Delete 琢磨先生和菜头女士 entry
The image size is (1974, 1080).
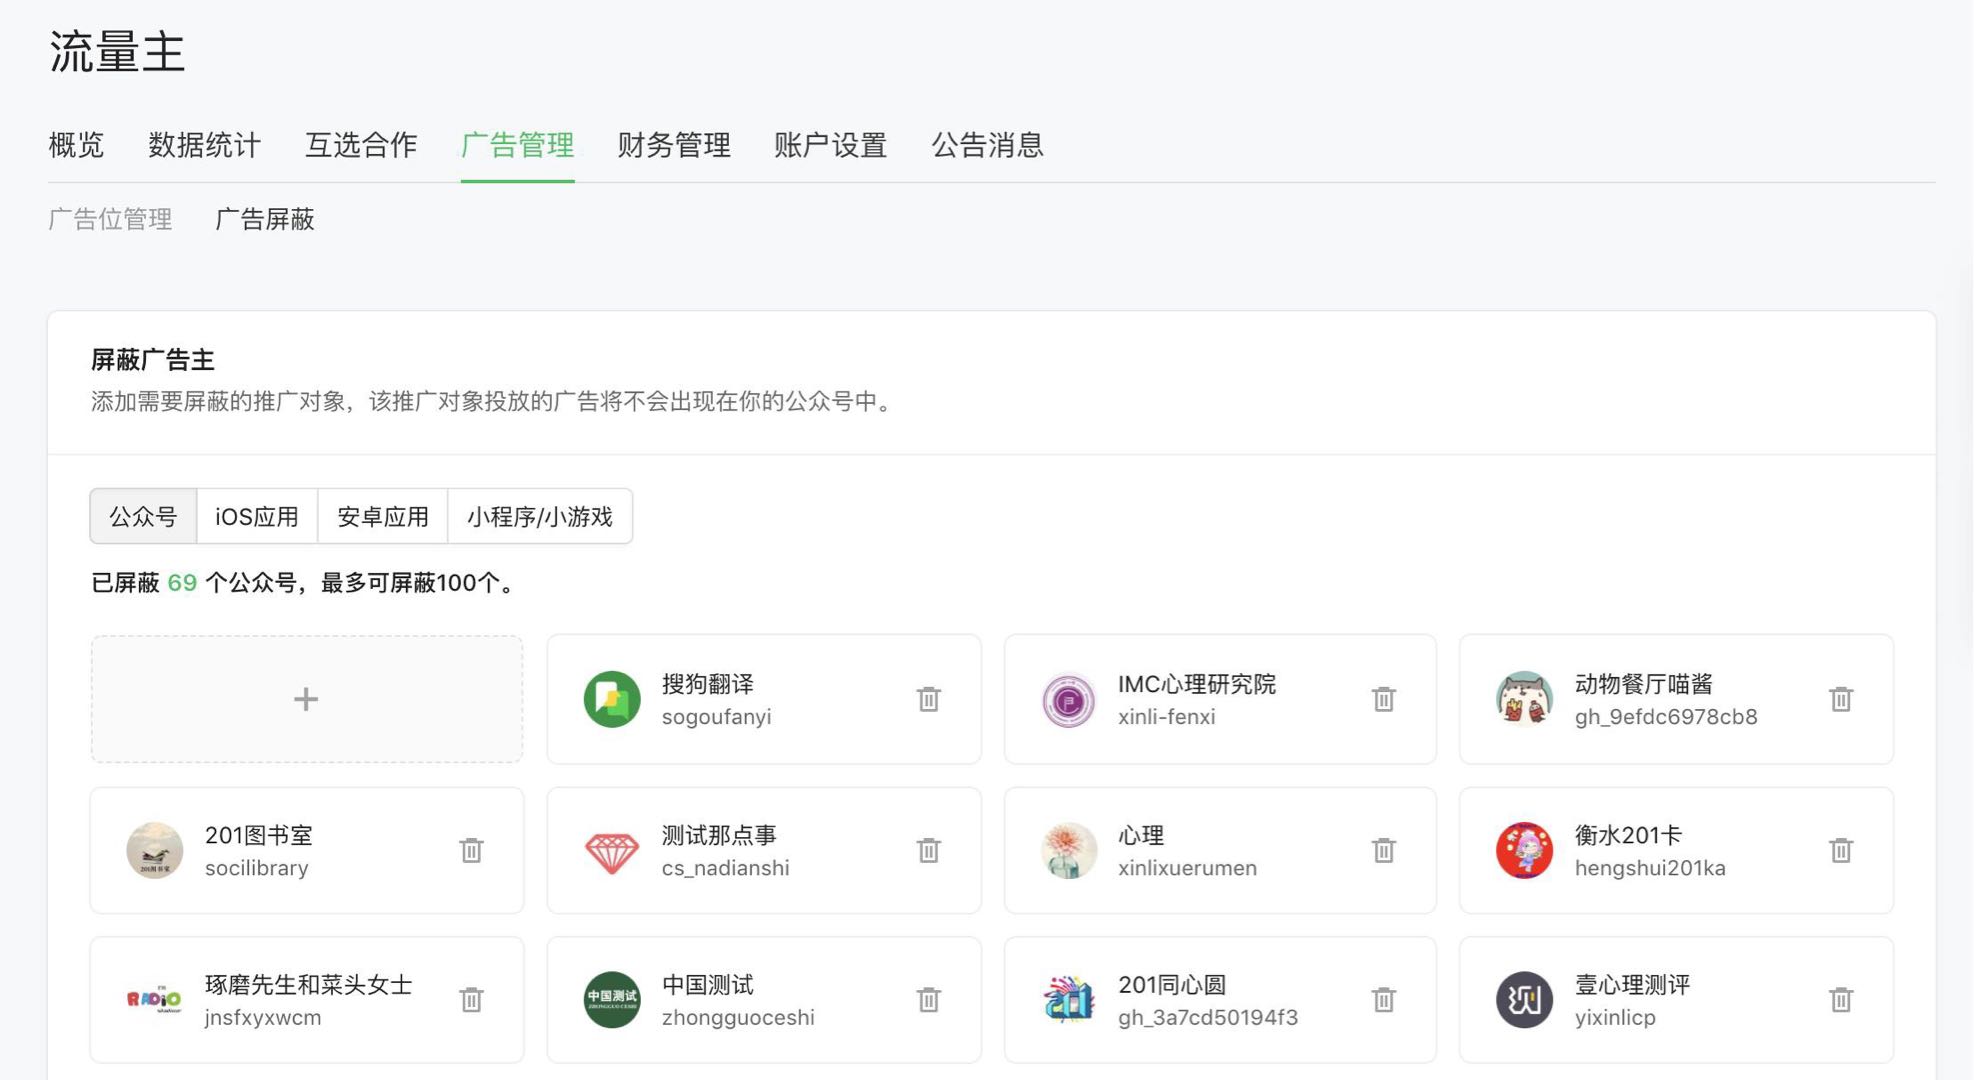(473, 1000)
